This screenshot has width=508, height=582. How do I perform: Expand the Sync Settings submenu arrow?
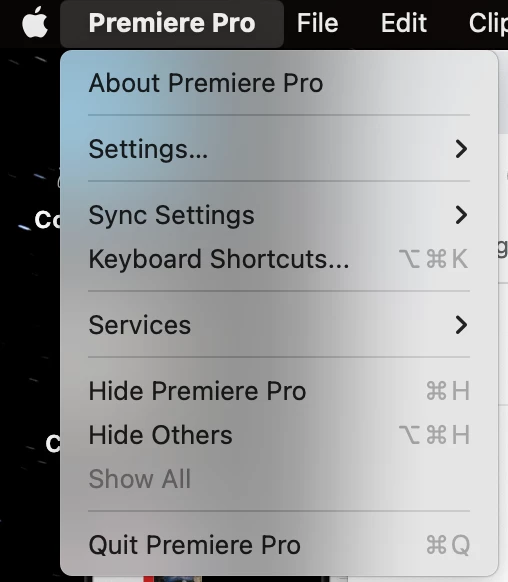click(x=461, y=215)
